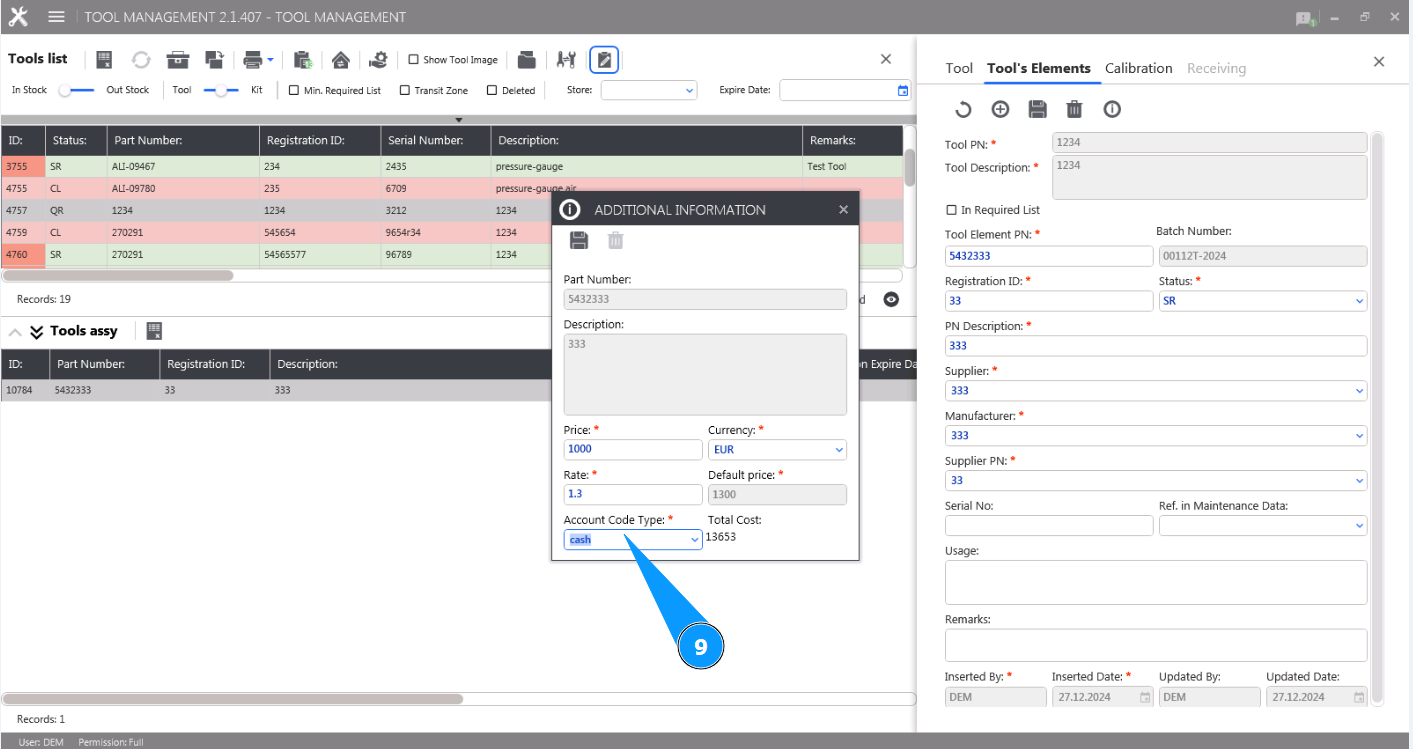The image size is (1413, 749).
Task: Click the info icon in Additional Information title
Action: [570, 210]
